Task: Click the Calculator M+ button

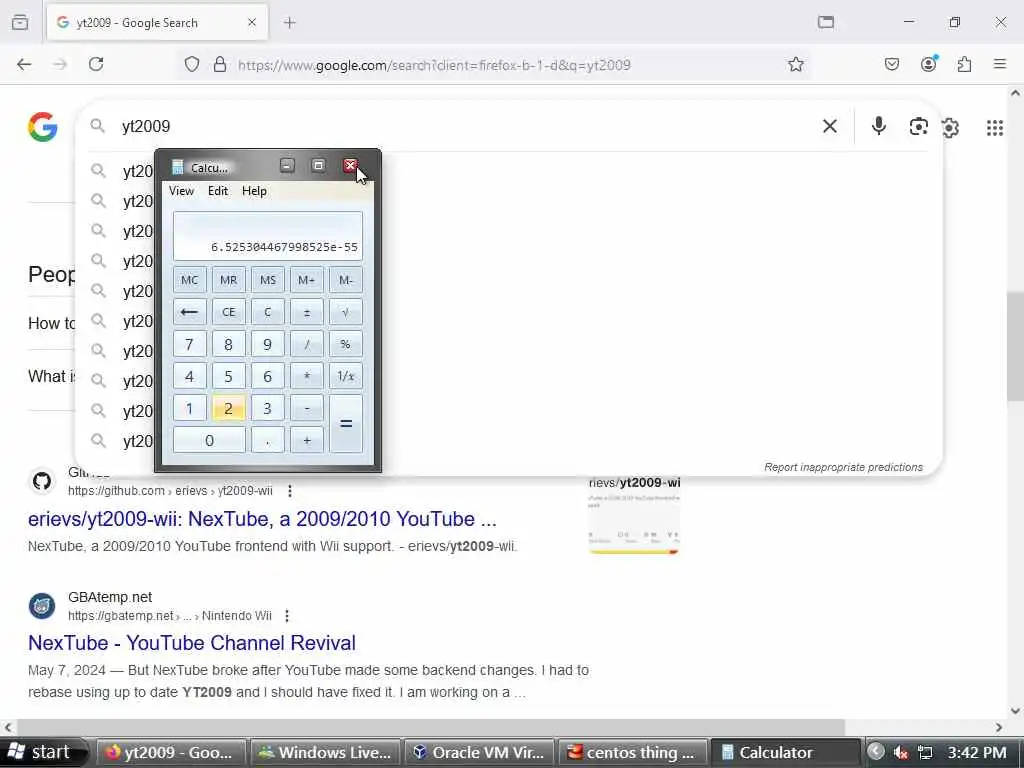Action: (306, 280)
